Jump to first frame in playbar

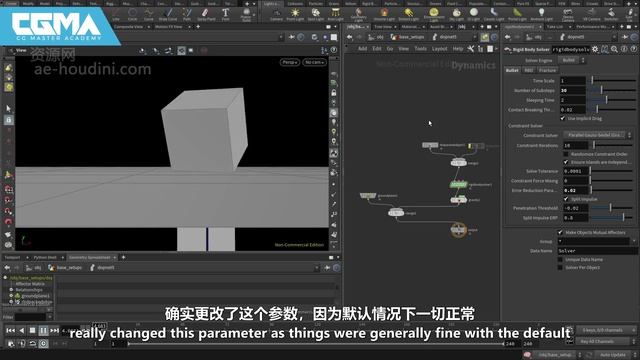click(11, 330)
